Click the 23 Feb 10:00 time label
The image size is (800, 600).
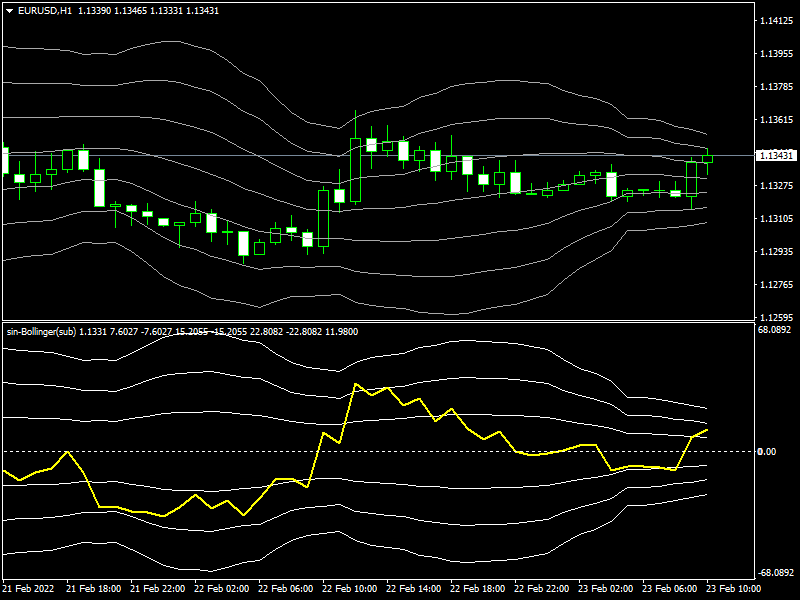[733, 589]
